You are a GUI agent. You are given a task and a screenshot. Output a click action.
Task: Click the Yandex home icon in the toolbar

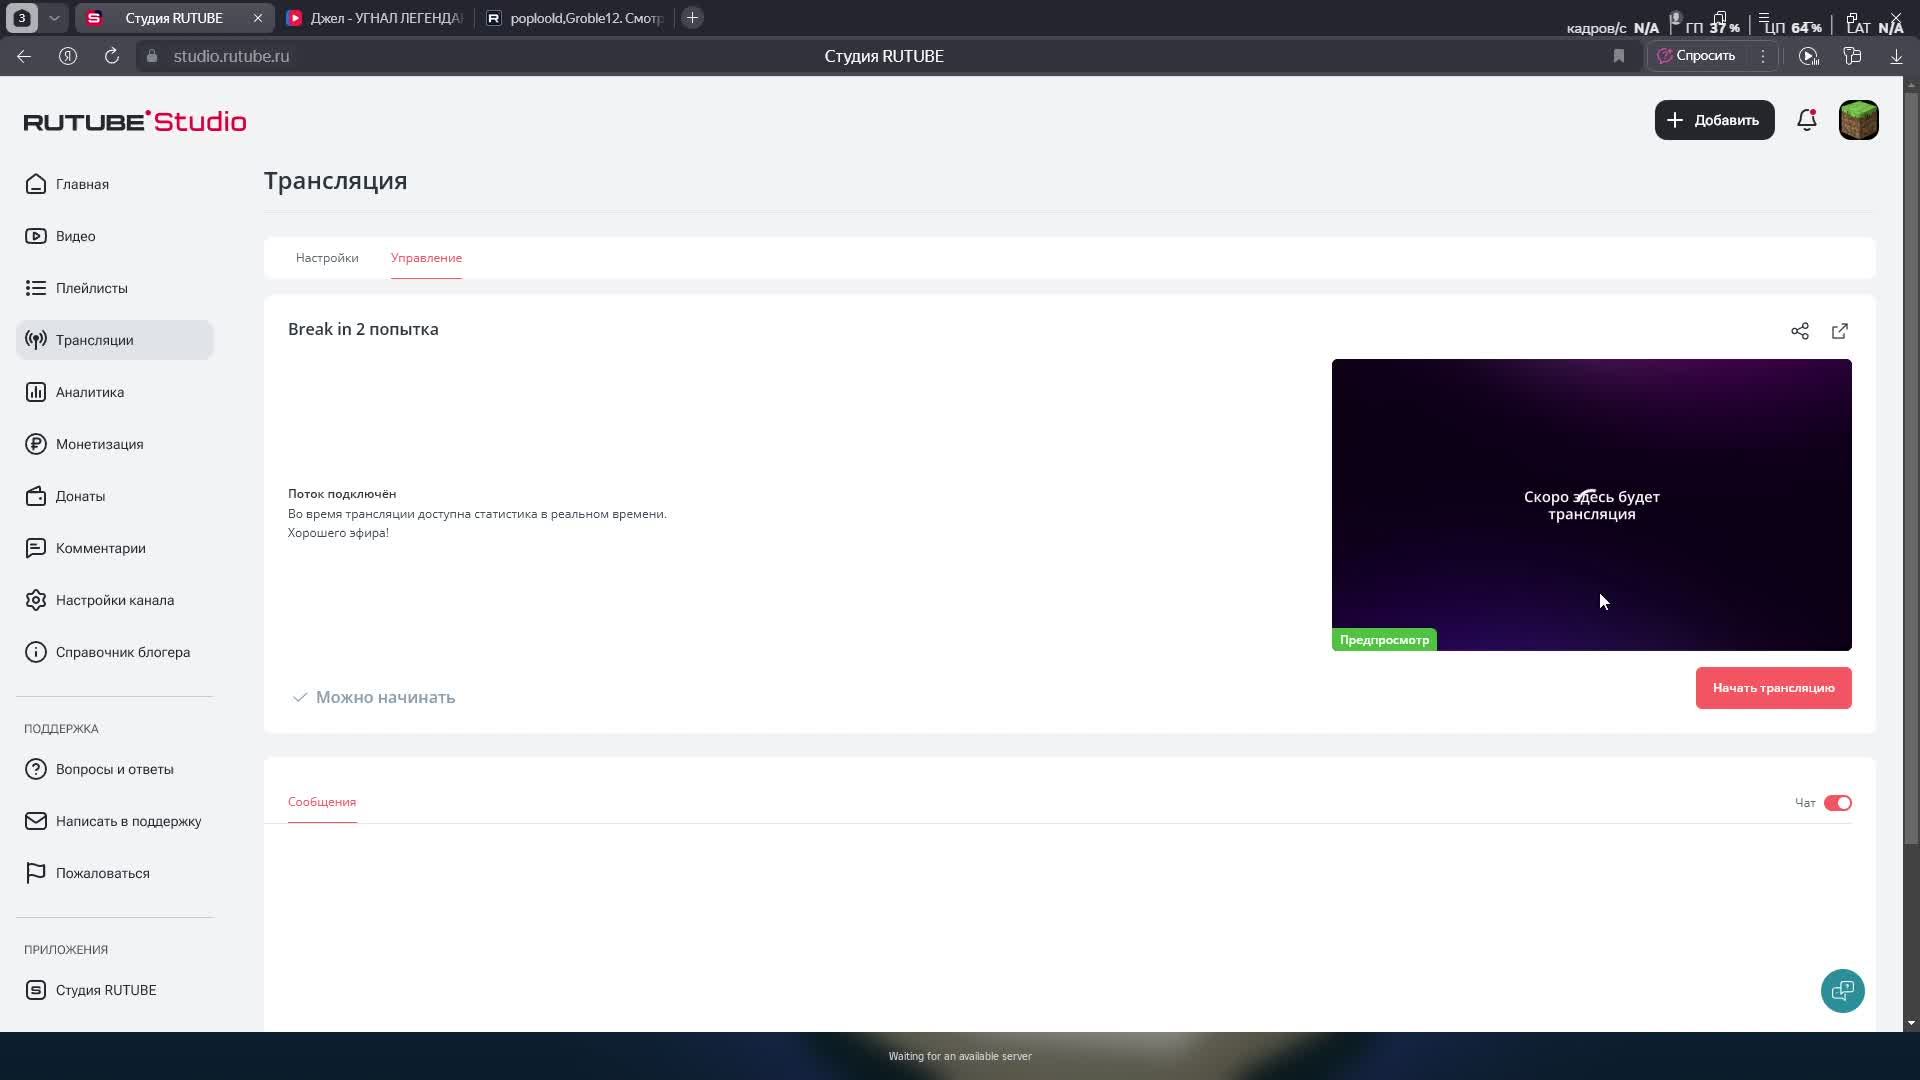pyautogui.click(x=68, y=56)
